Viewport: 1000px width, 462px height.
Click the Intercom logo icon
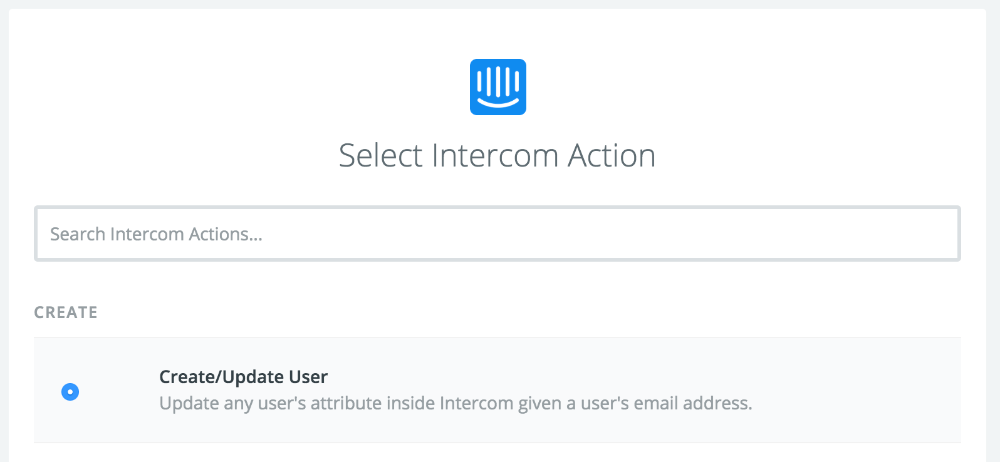tap(498, 86)
